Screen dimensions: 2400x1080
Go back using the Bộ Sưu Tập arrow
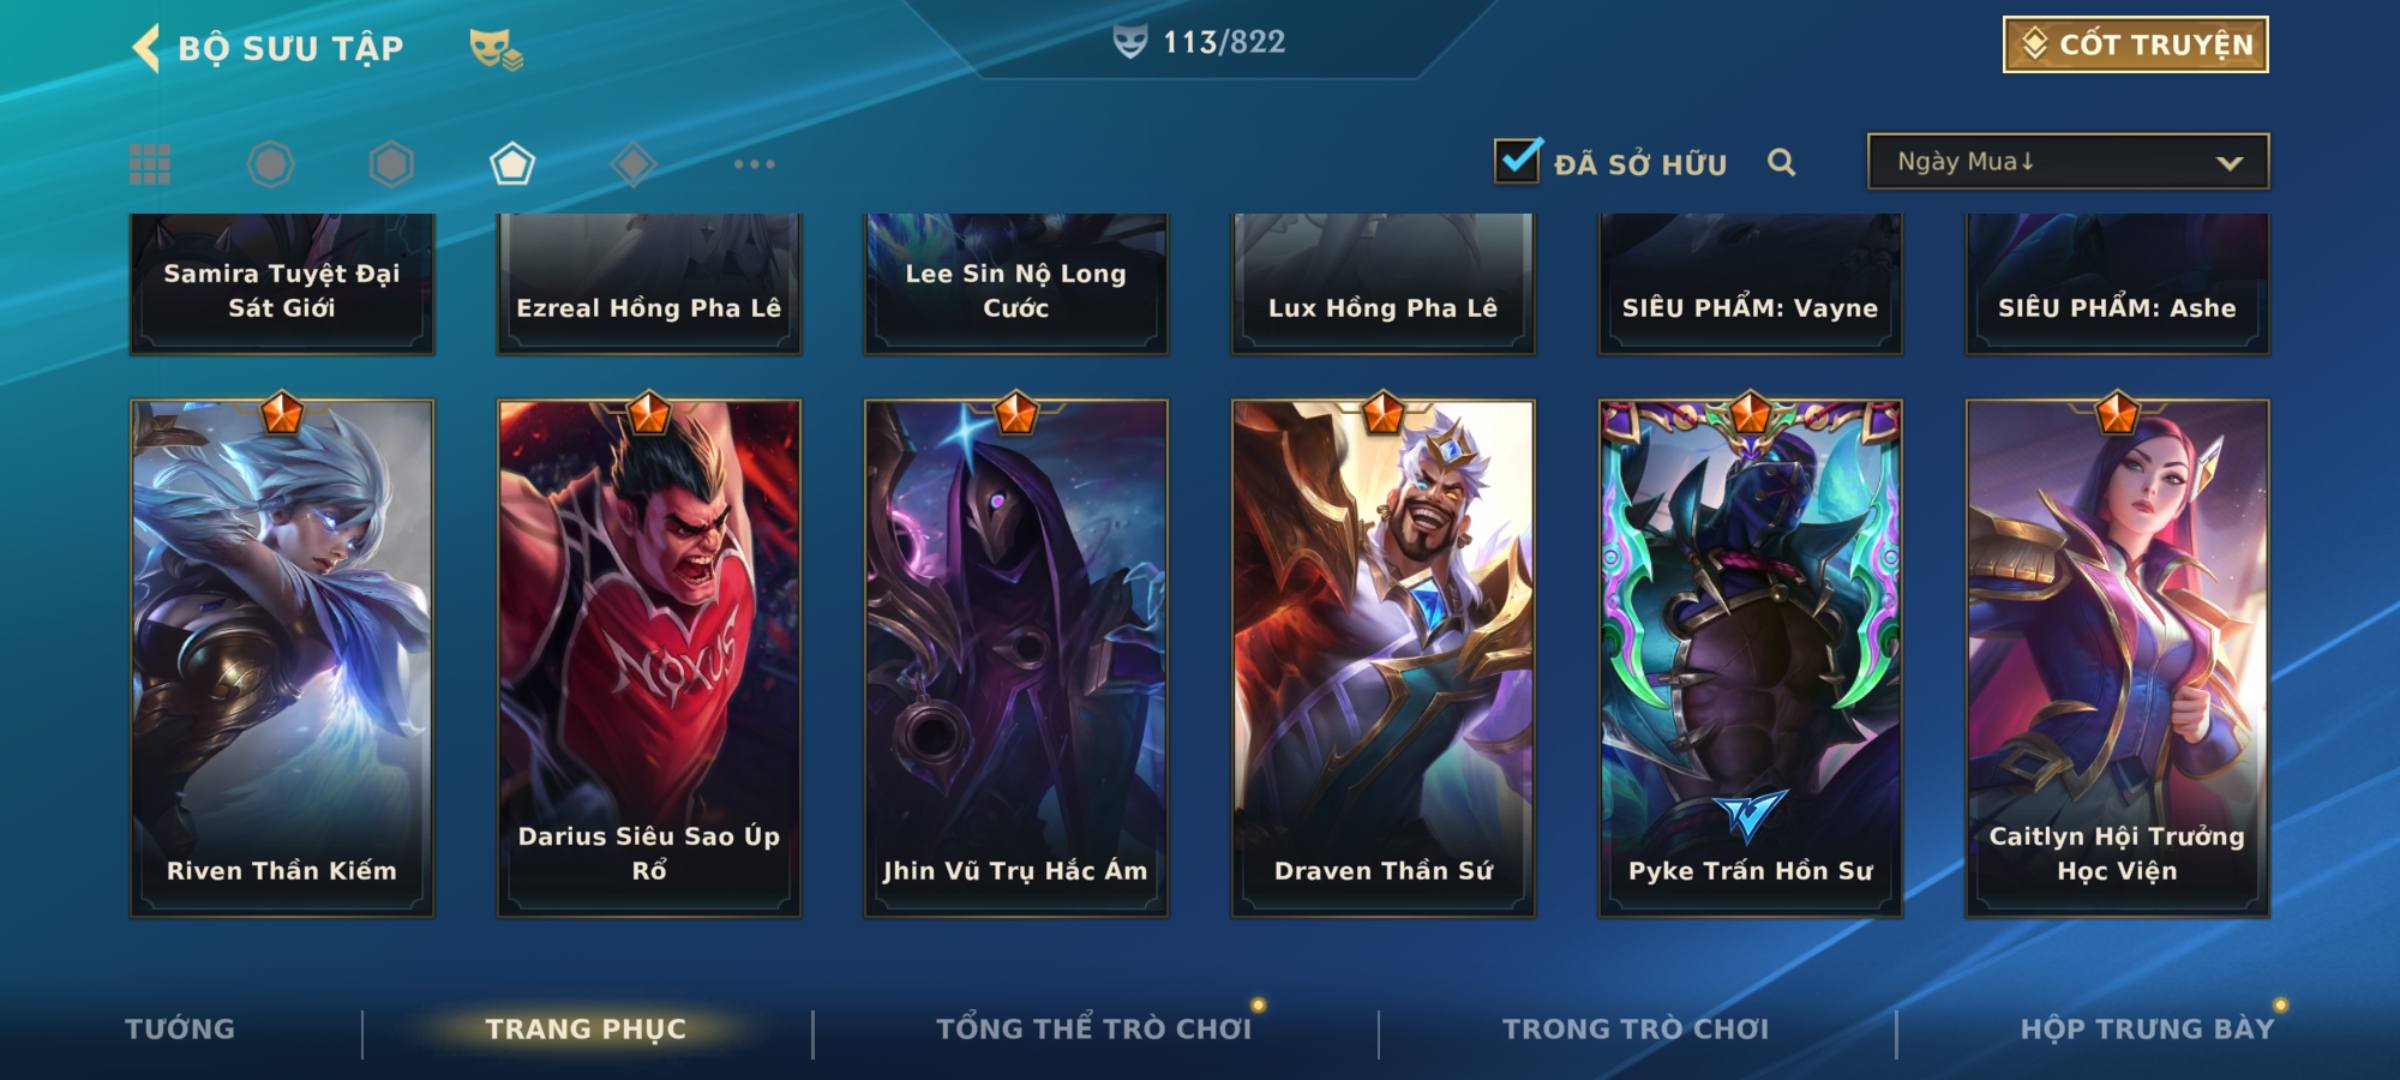(x=146, y=48)
